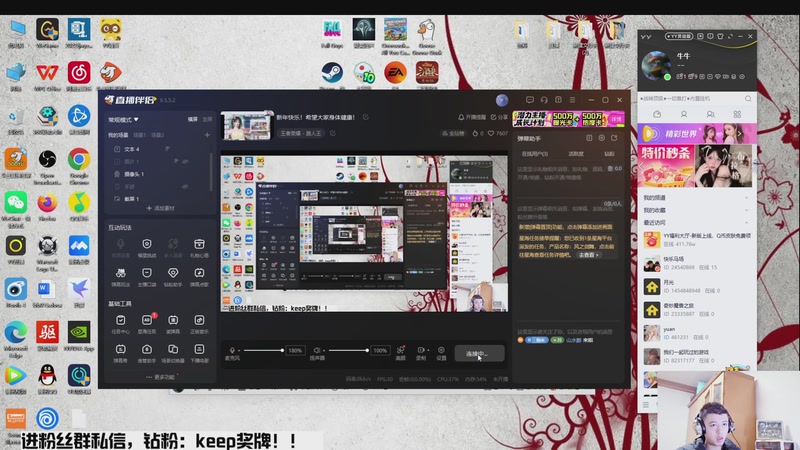Open the headset support icon in title bar
Viewport: 800px width, 450px height.
pyautogui.click(x=544, y=100)
